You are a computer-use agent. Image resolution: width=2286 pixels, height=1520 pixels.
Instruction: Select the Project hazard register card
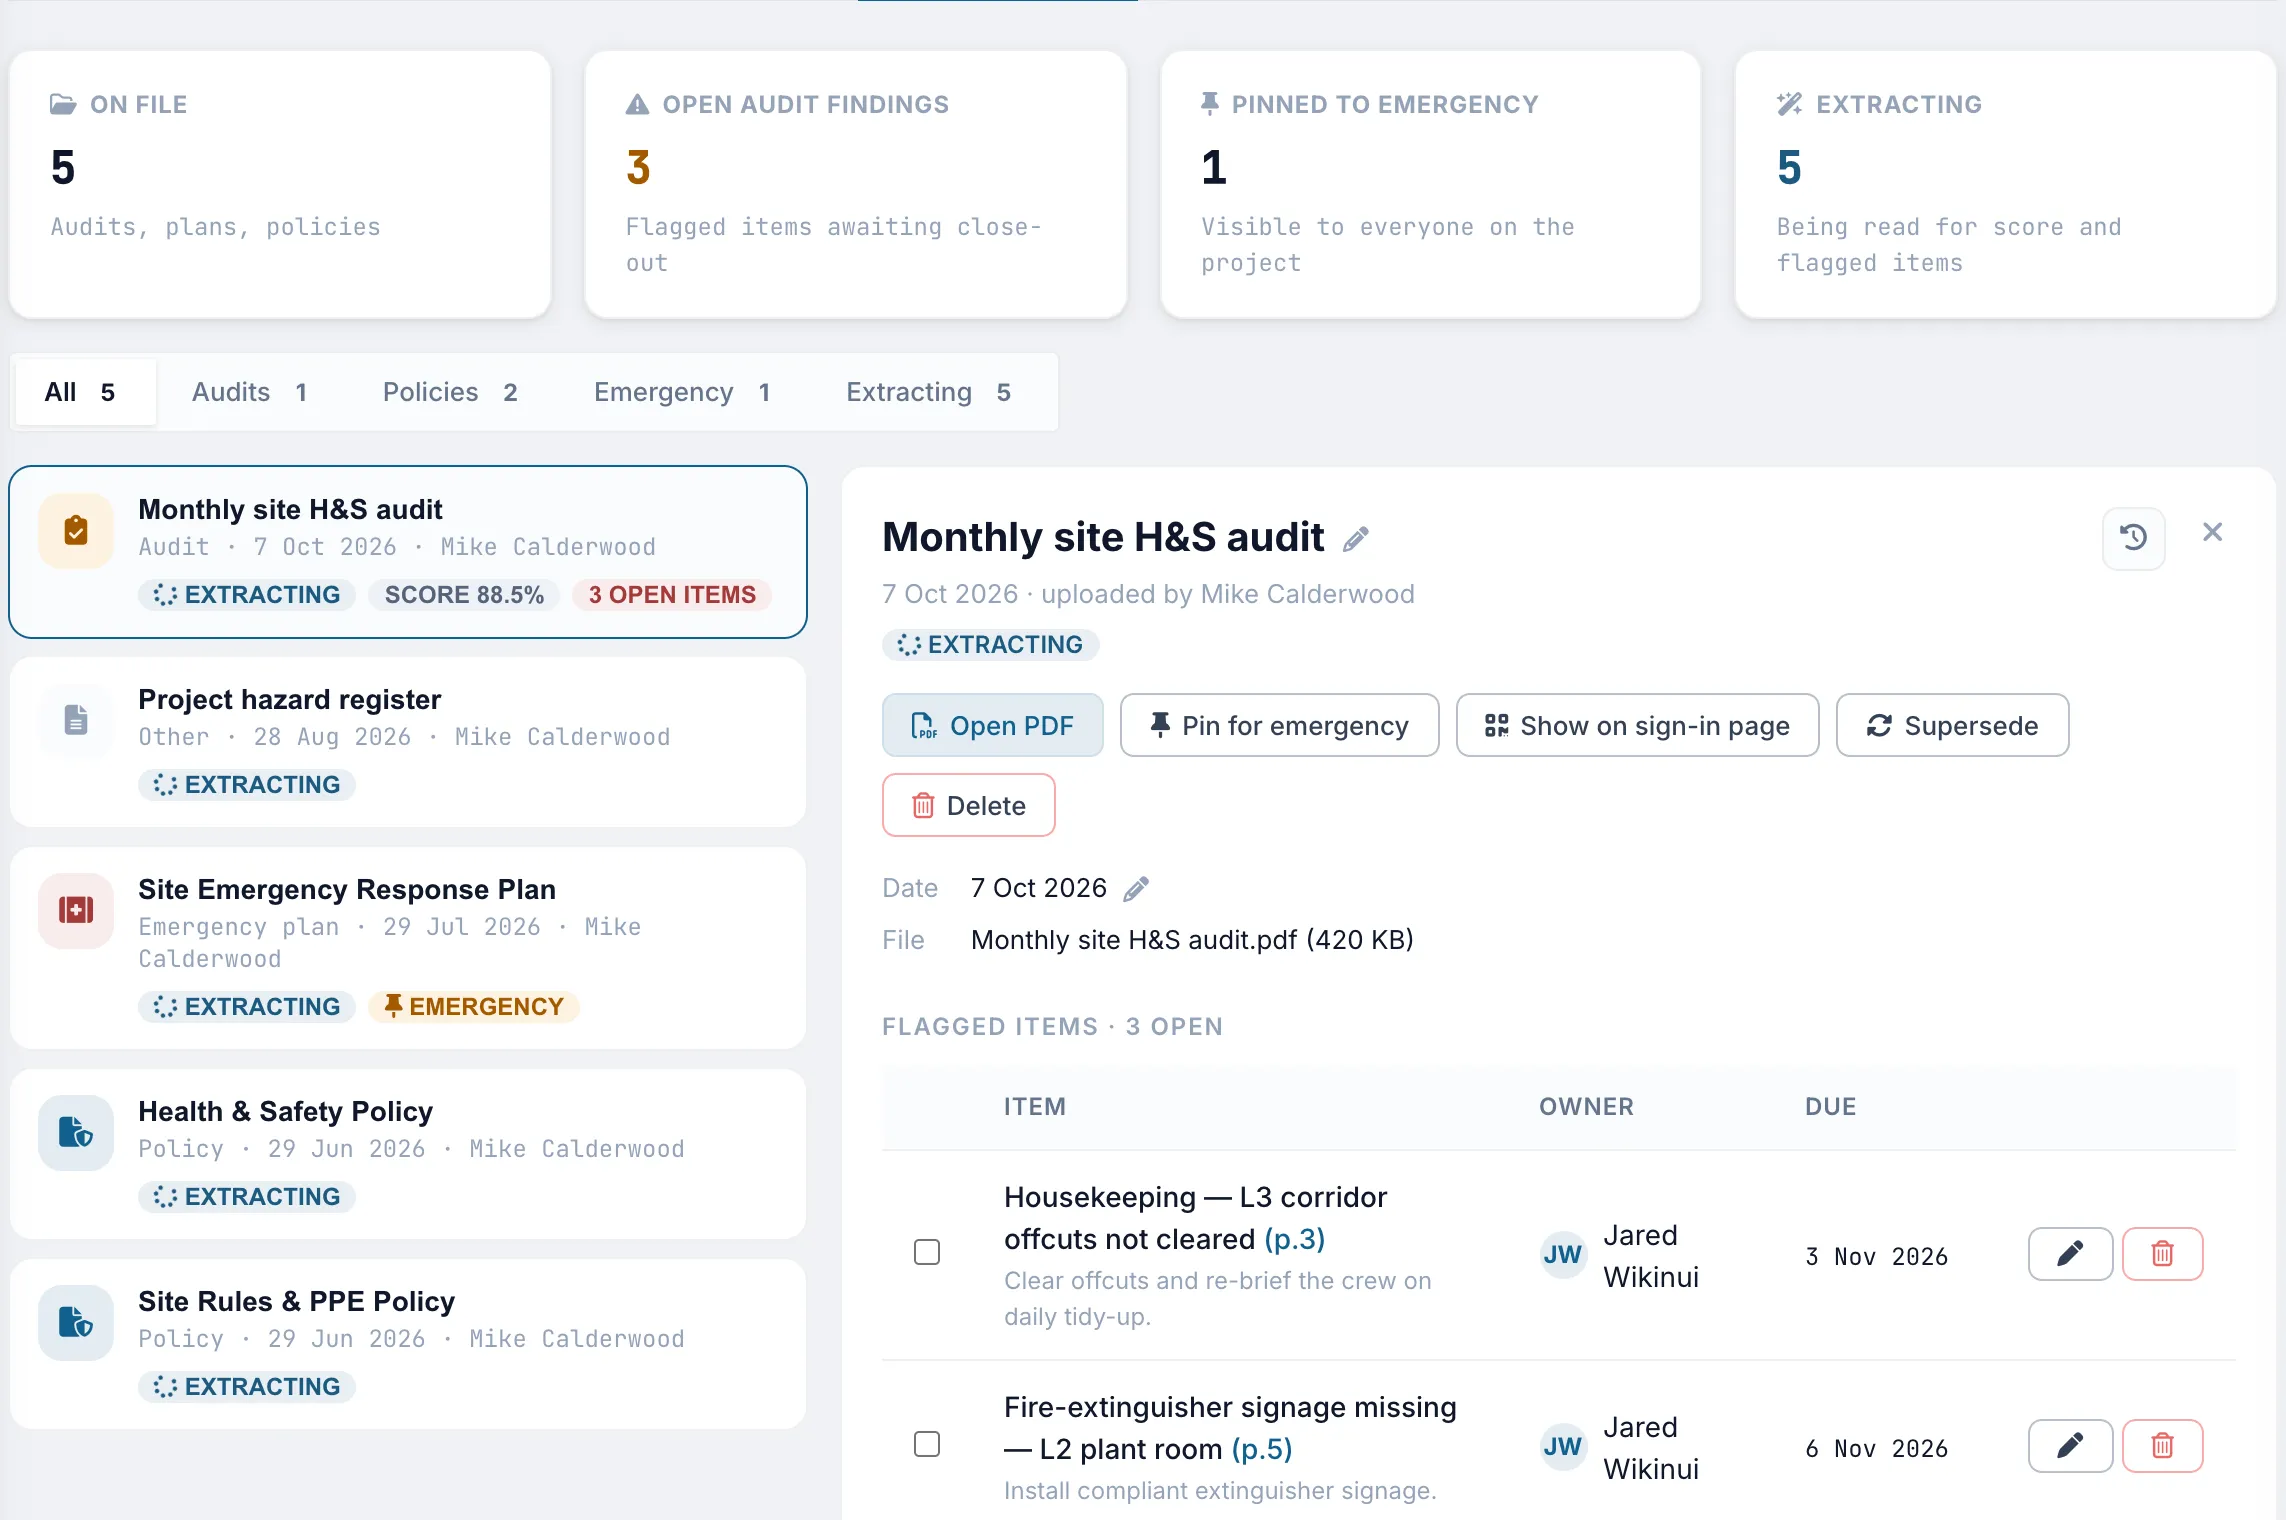pyautogui.click(x=408, y=742)
